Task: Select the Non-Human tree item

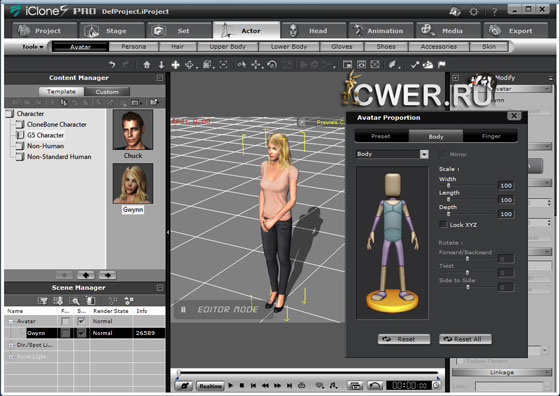Action: 45,146
